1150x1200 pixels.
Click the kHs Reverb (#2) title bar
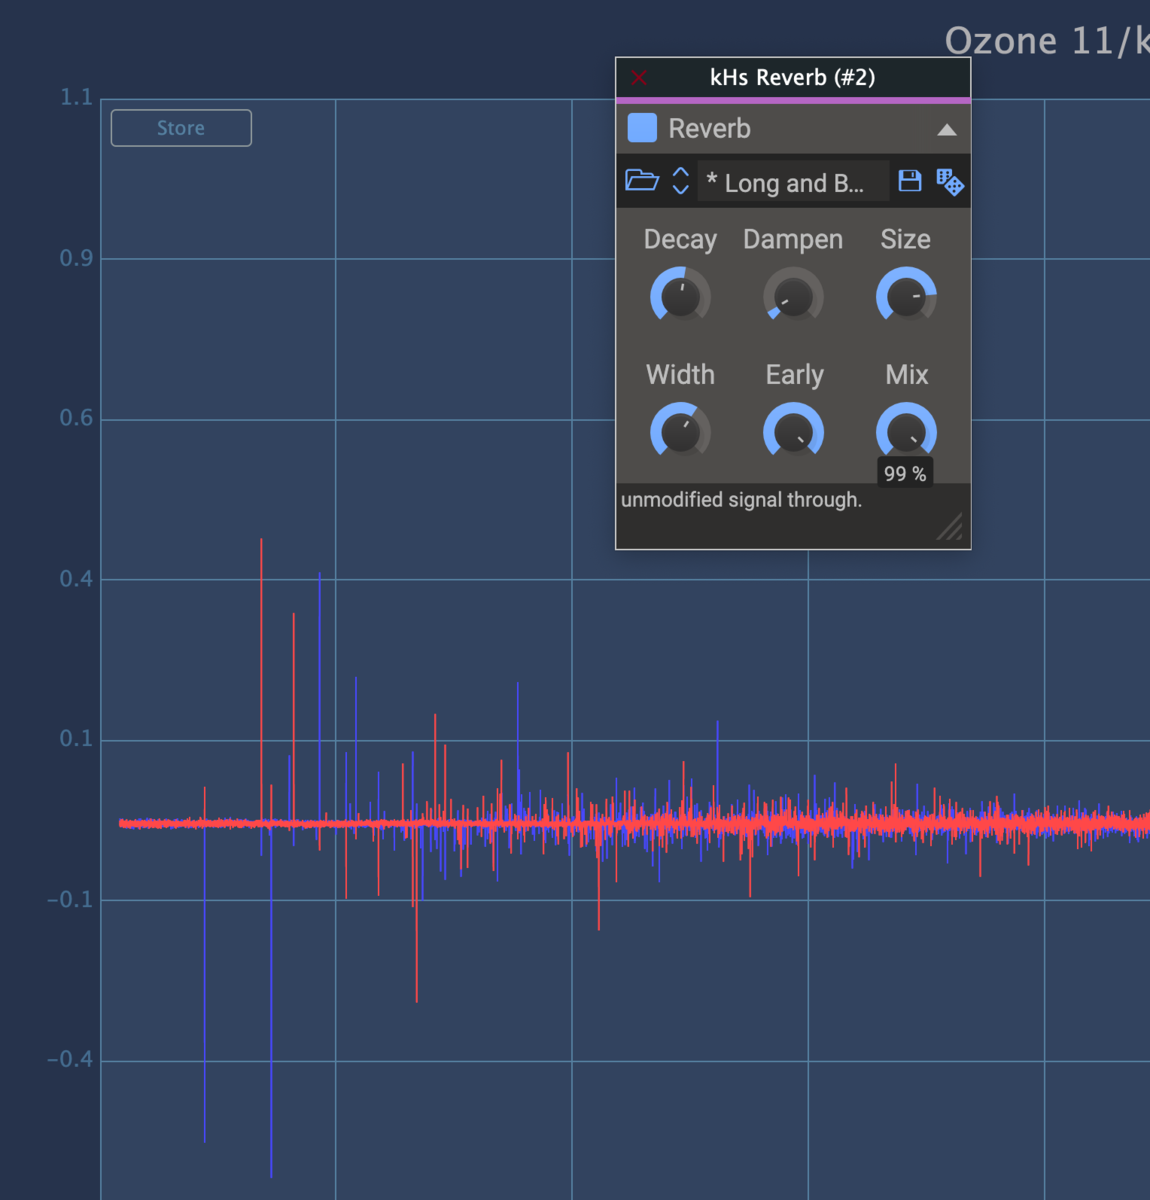(x=793, y=78)
